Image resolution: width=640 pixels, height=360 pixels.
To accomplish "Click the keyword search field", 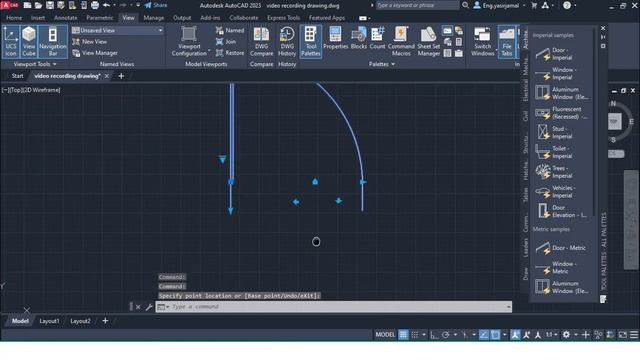I will [x=417, y=5].
